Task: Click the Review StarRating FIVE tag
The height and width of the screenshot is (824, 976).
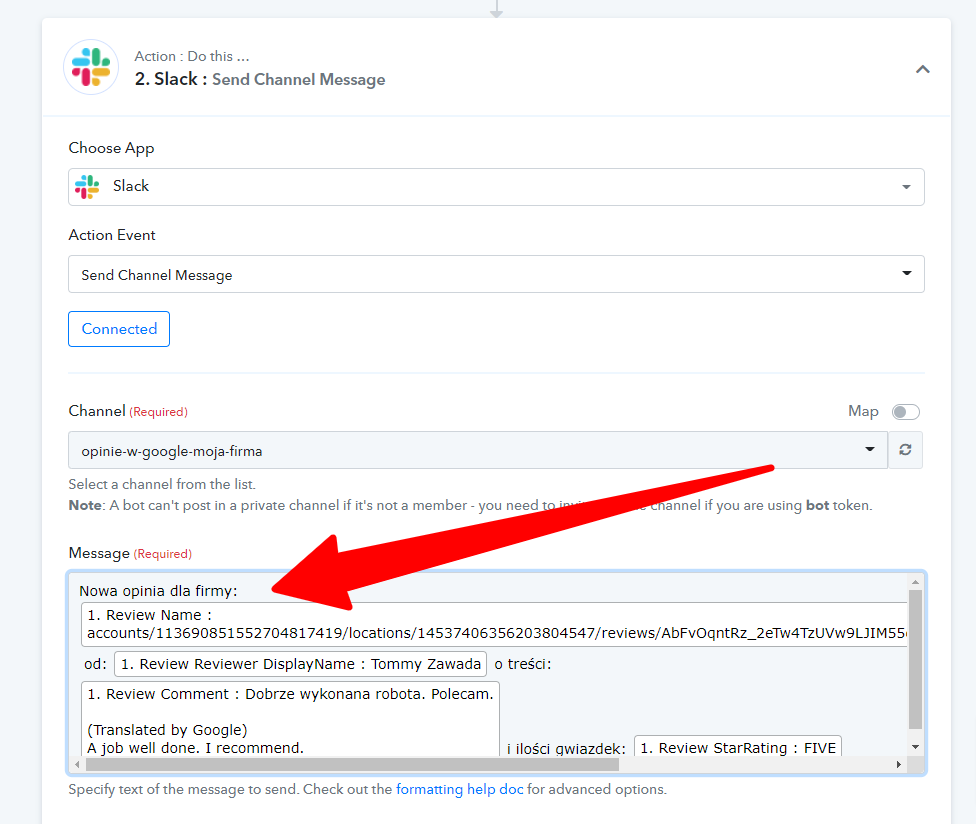Action: coord(738,747)
